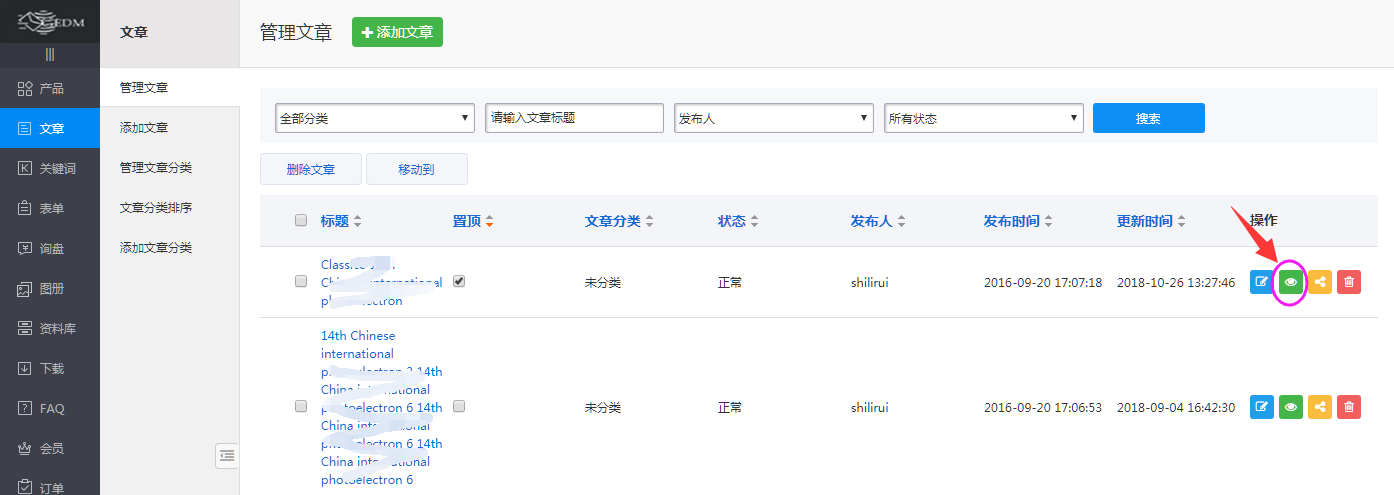Preview the article updated 2018-09-04
1394x495 pixels.
click(x=1291, y=407)
